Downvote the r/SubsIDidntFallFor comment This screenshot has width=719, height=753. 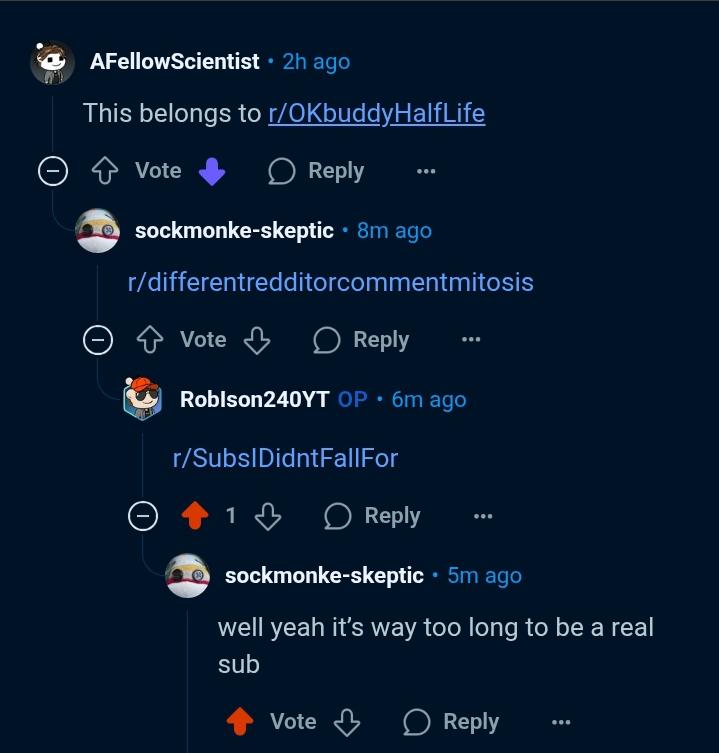click(x=268, y=516)
